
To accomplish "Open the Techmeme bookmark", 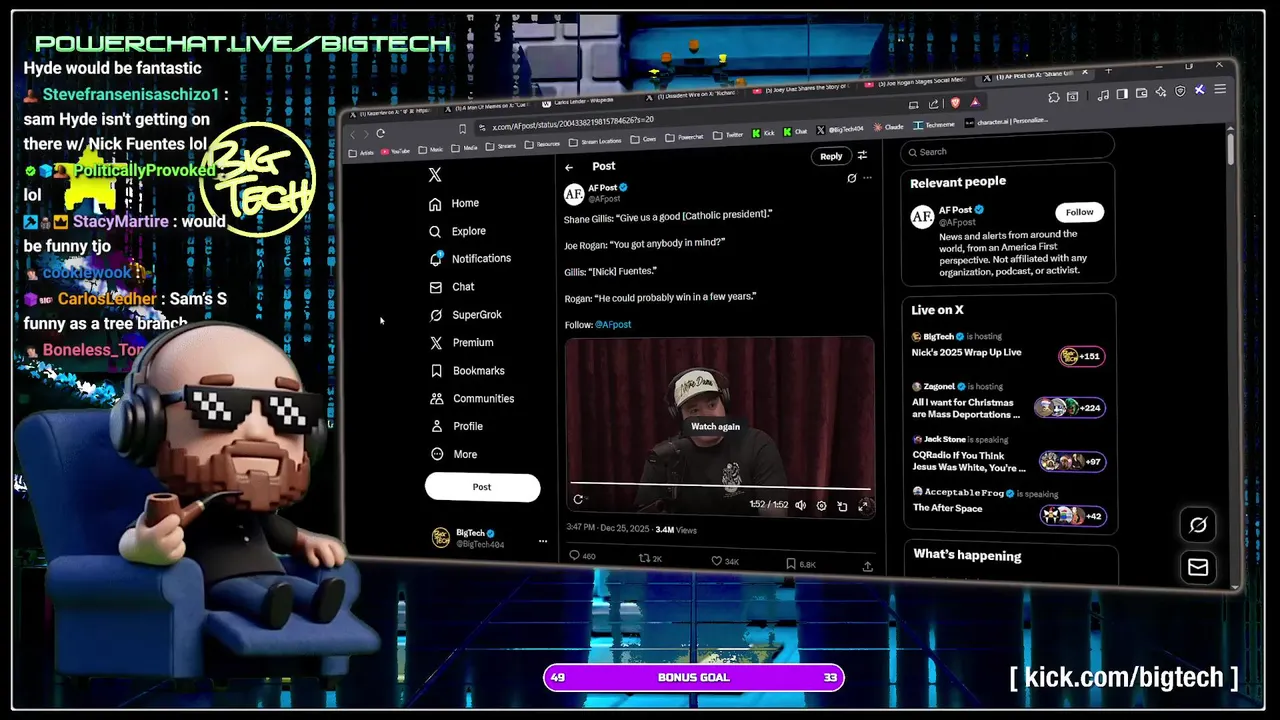I will coord(934,124).
